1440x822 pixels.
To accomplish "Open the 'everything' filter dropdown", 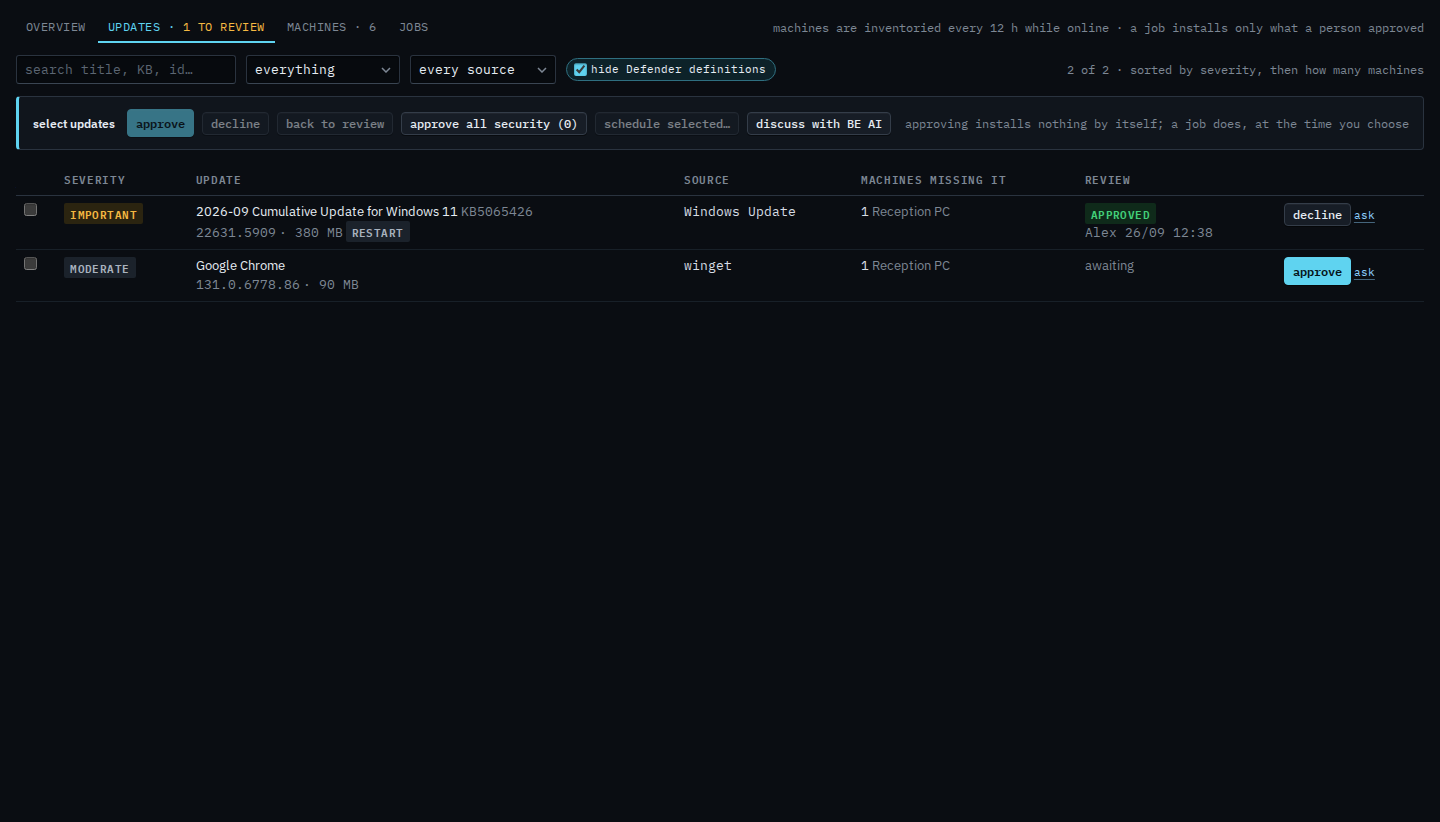I will [x=323, y=69].
